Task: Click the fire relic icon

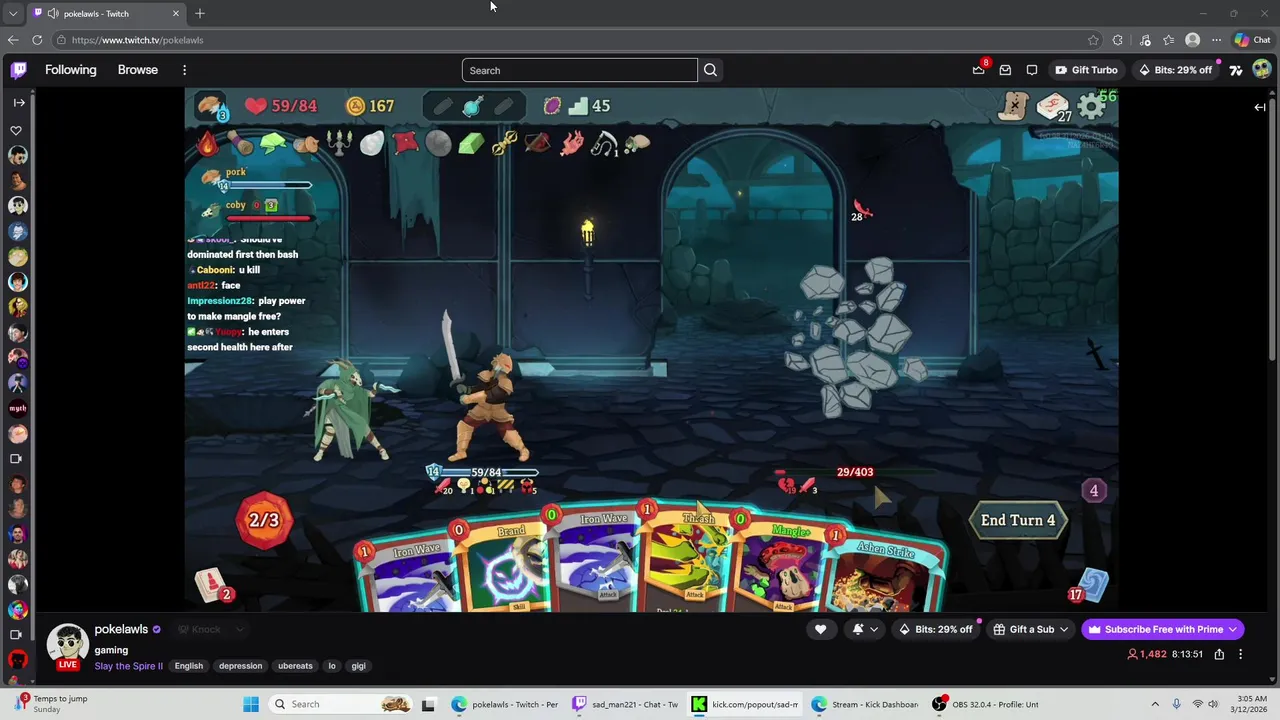Action: coord(207,144)
